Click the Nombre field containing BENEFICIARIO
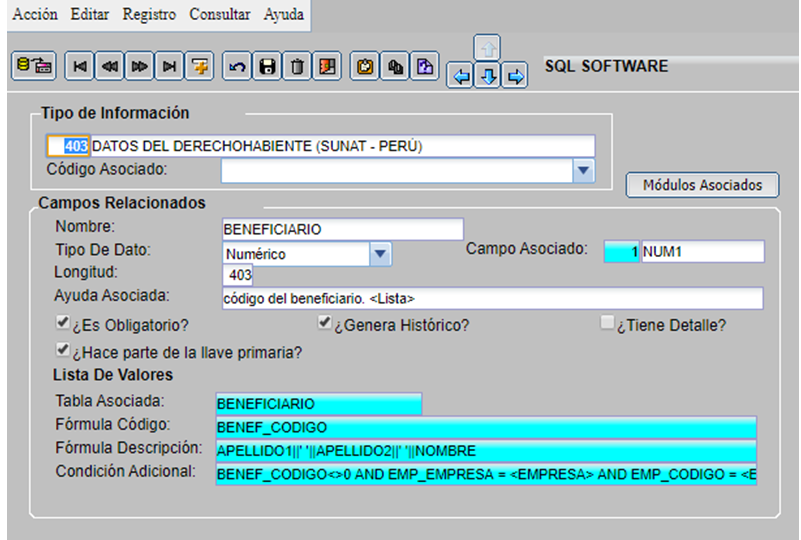 (x=342, y=229)
